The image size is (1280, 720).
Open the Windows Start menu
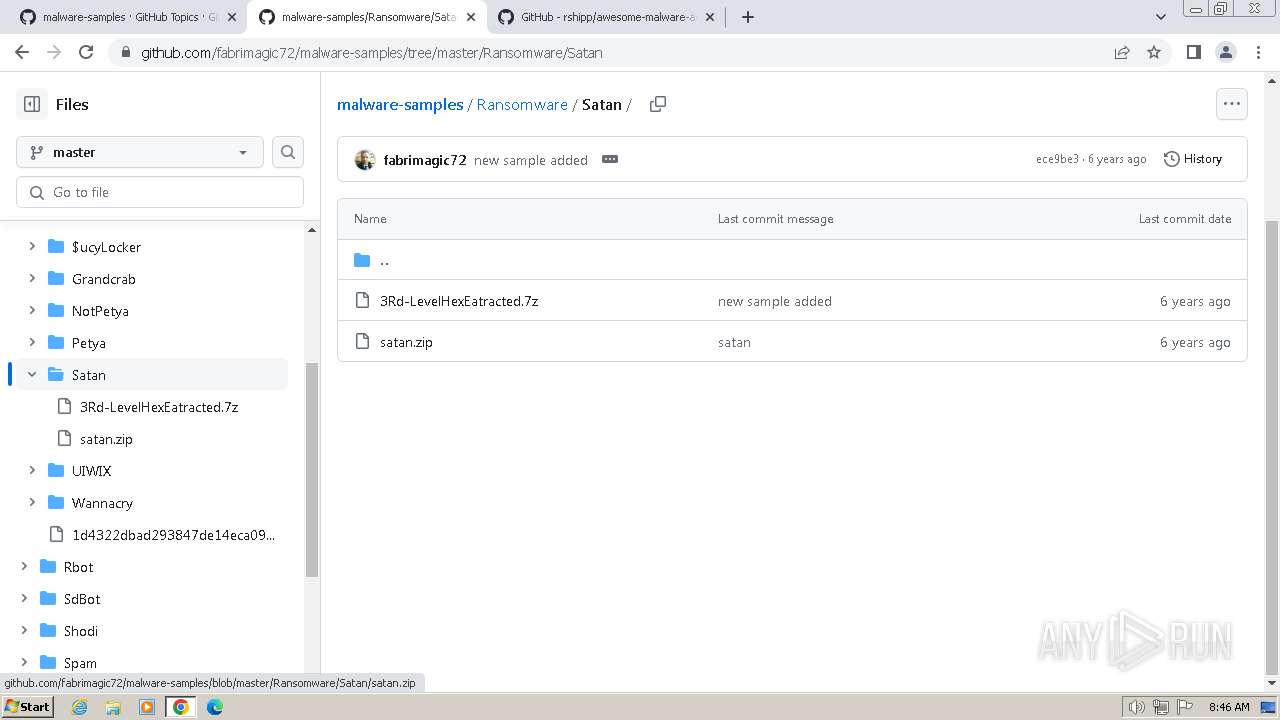(x=27, y=707)
